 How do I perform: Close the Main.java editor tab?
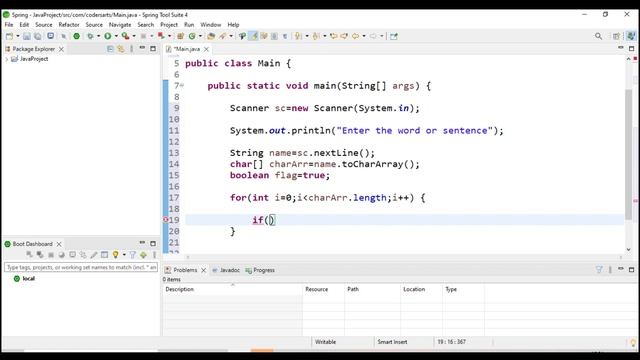[207, 49]
